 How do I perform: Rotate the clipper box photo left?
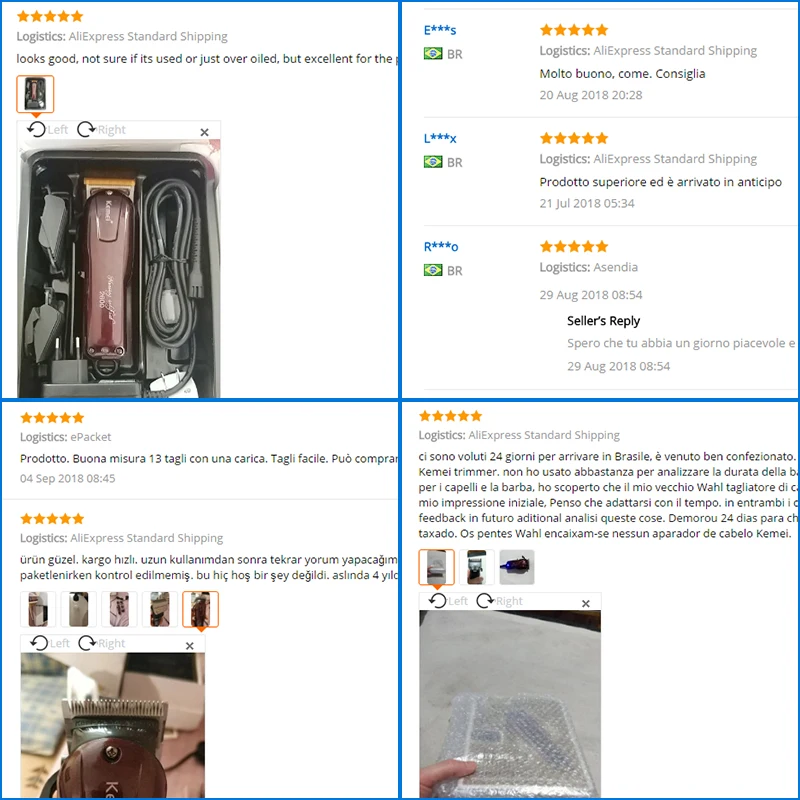[x=47, y=130]
